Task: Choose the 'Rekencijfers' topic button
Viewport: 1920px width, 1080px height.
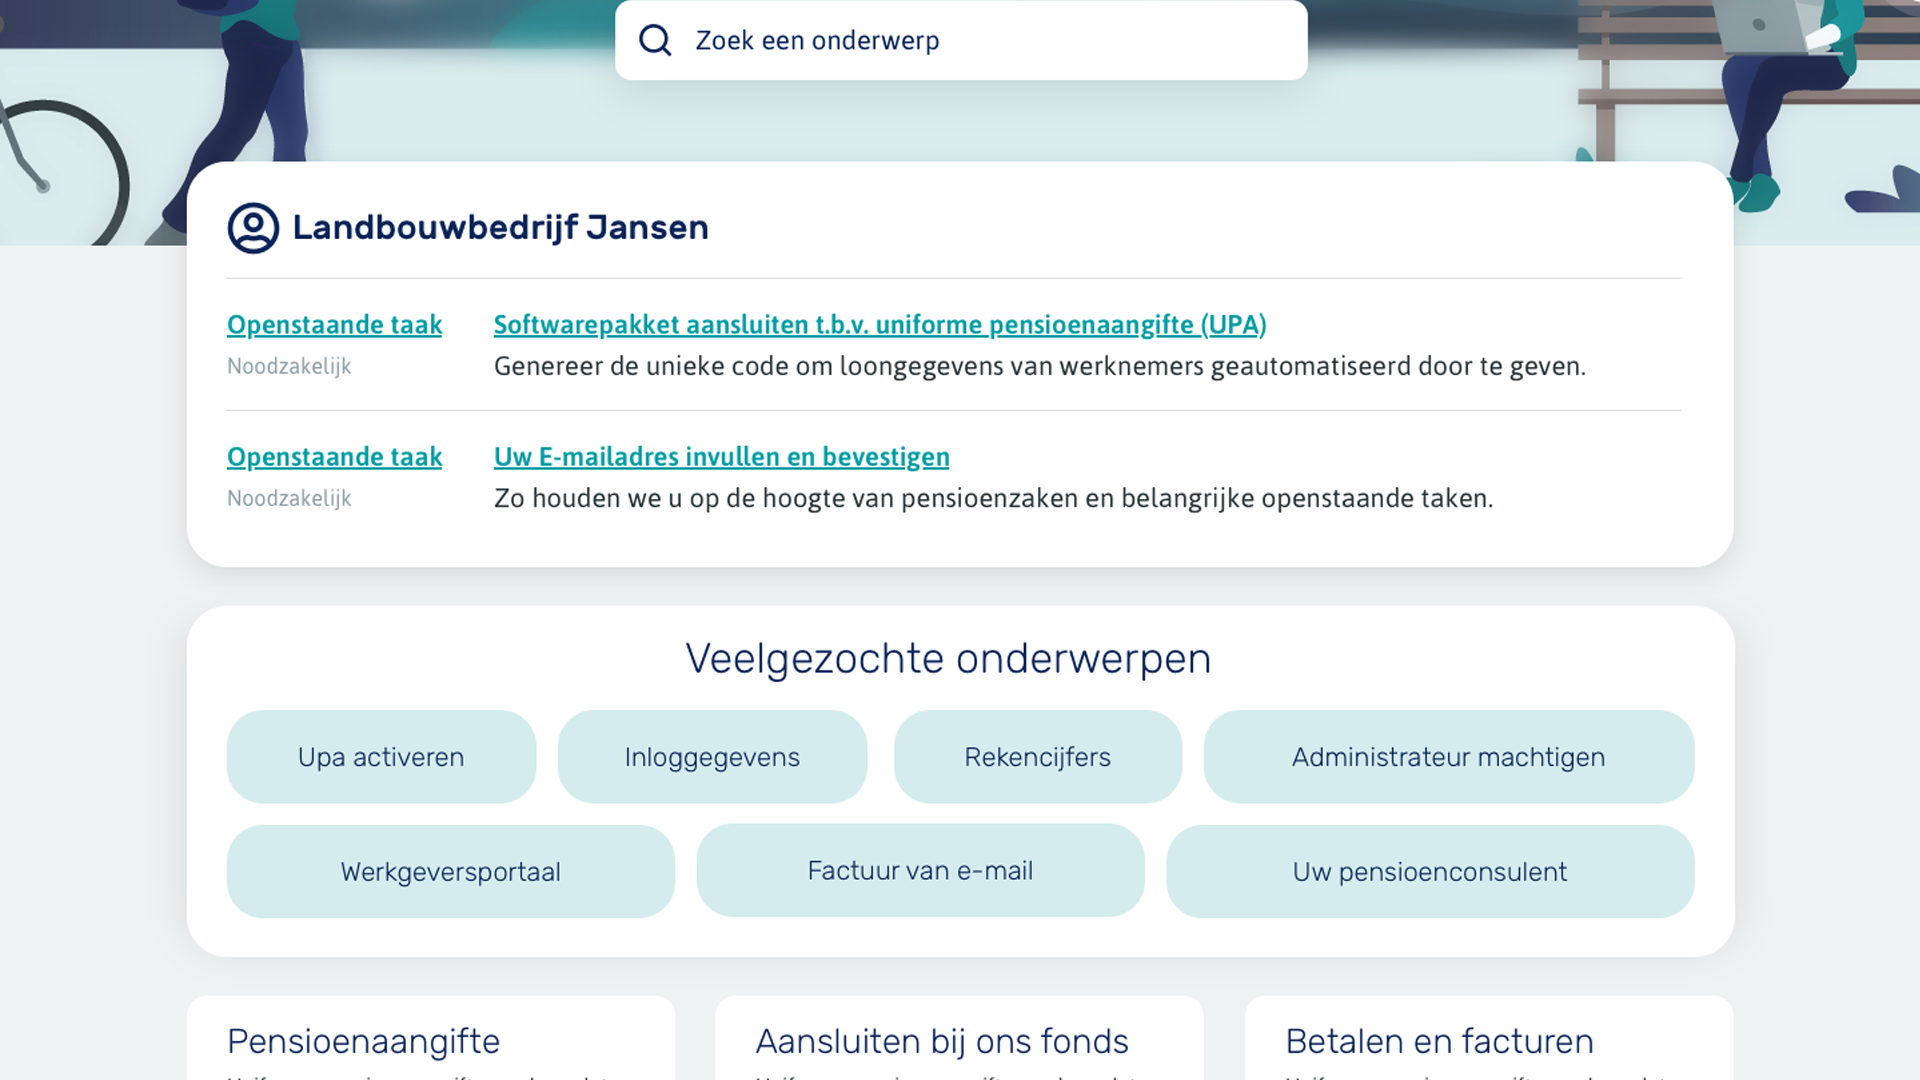Action: [x=1037, y=757]
